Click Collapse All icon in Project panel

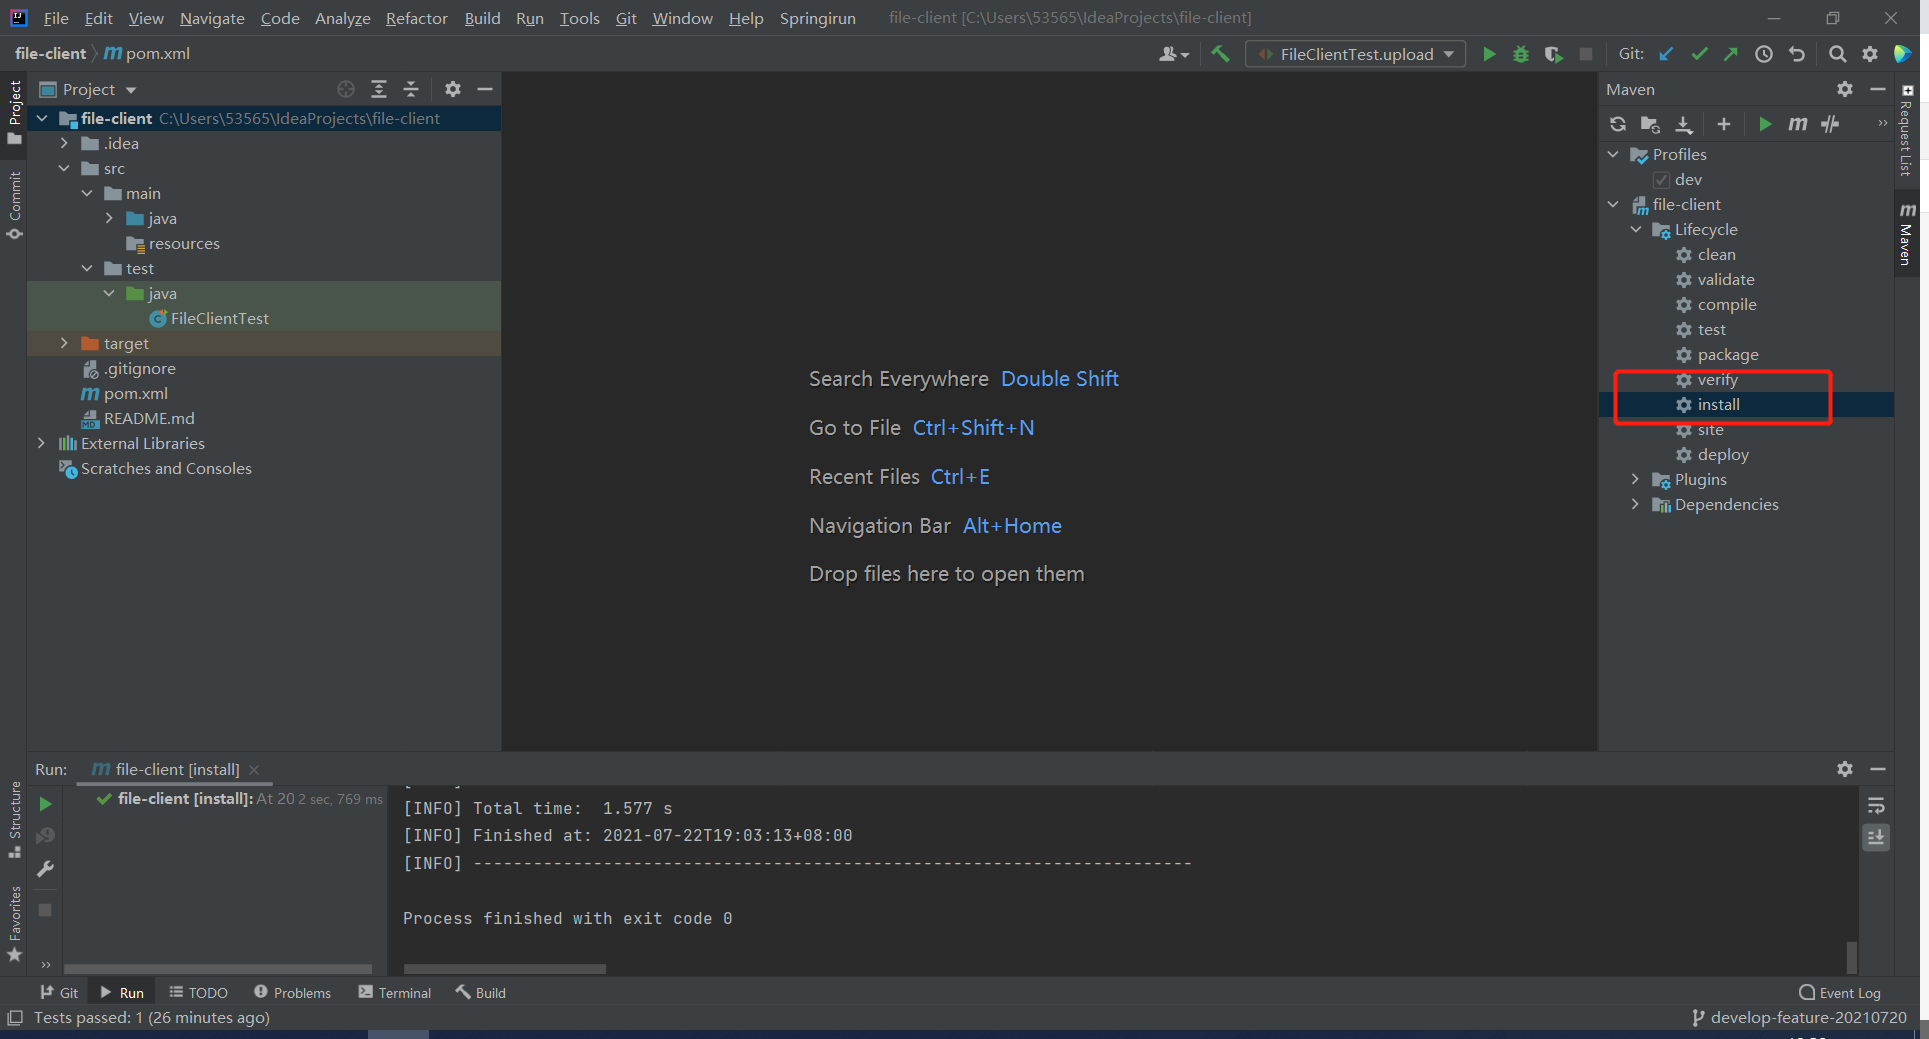point(411,89)
